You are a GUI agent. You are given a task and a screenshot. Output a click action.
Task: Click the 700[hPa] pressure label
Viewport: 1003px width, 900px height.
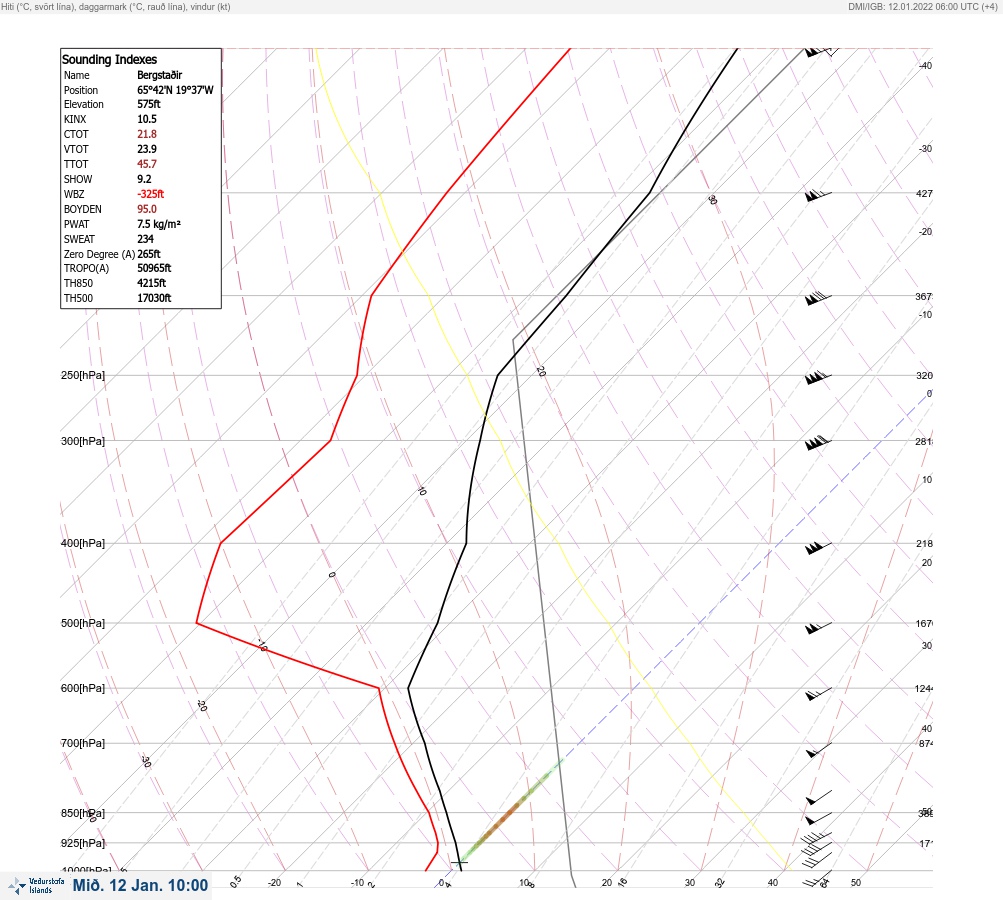(x=83, y=743)
